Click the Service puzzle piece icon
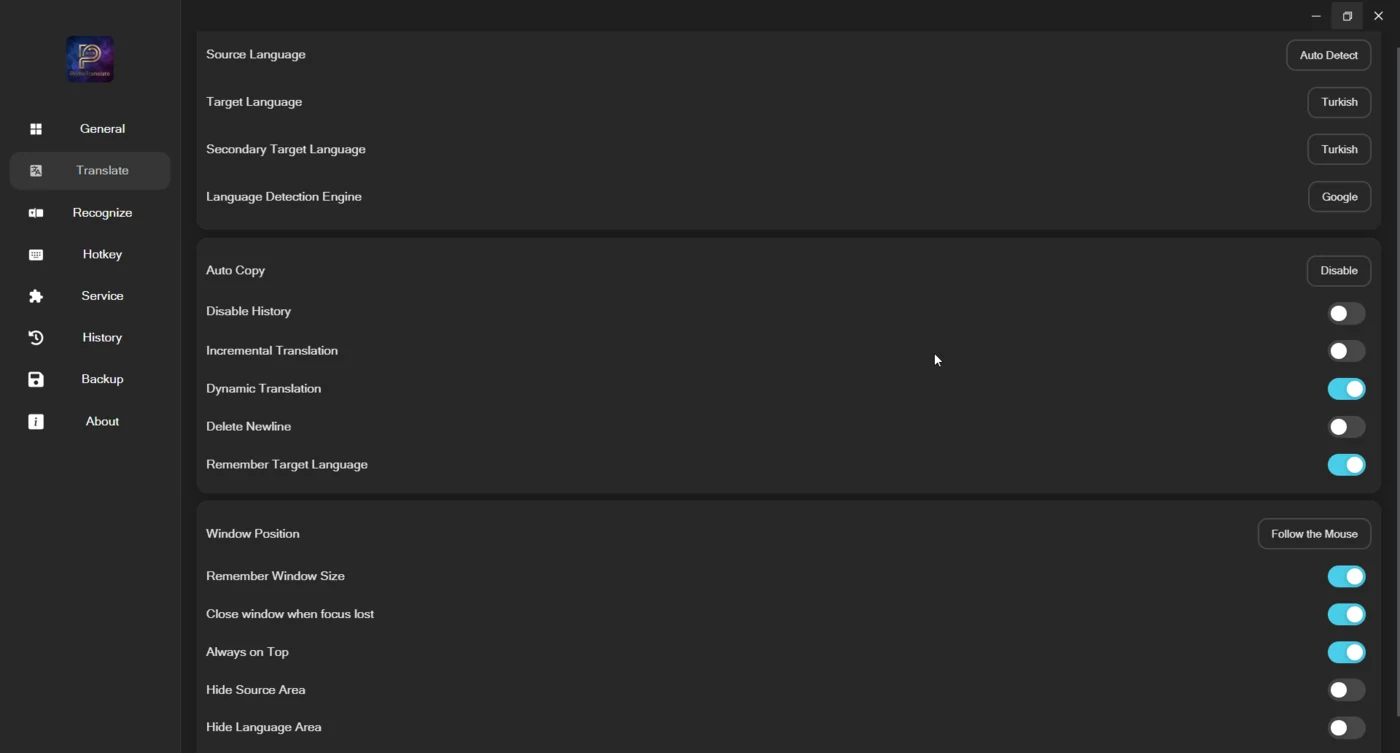This screenshot has width=1400, height=753. [x=36, y=297]
